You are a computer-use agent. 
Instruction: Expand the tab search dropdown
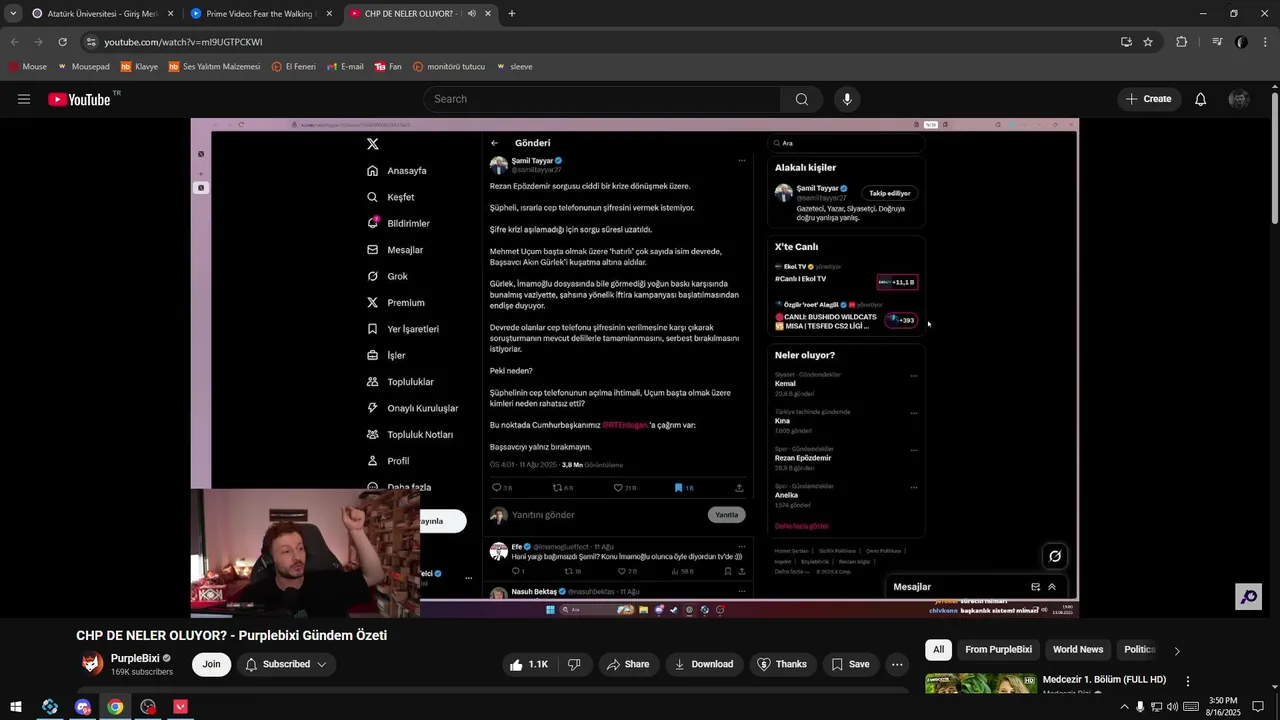tap(13, 14)
